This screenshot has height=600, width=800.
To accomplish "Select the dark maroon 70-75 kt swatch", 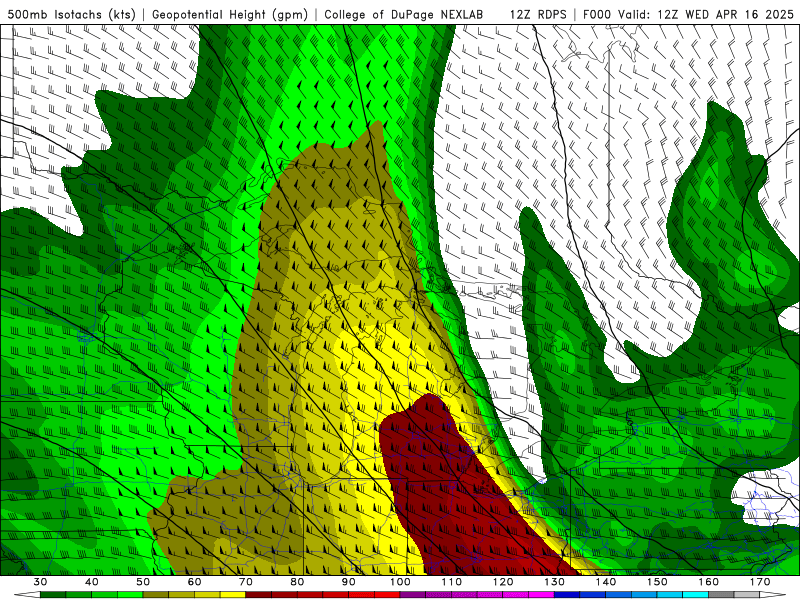I will tap(259, 595).
